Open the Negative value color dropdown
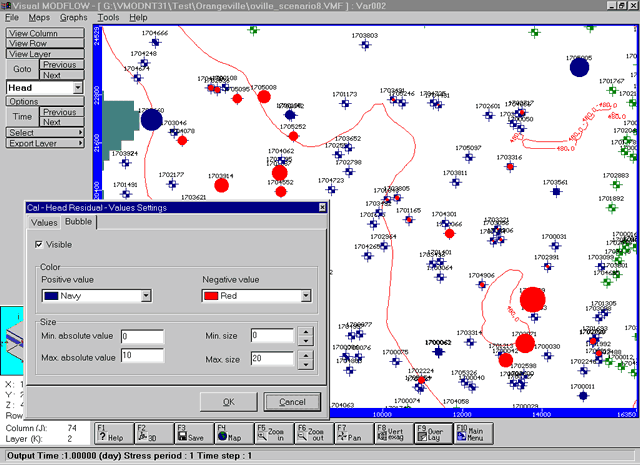This screenshot has width=640, height=465. pos(306,296)
